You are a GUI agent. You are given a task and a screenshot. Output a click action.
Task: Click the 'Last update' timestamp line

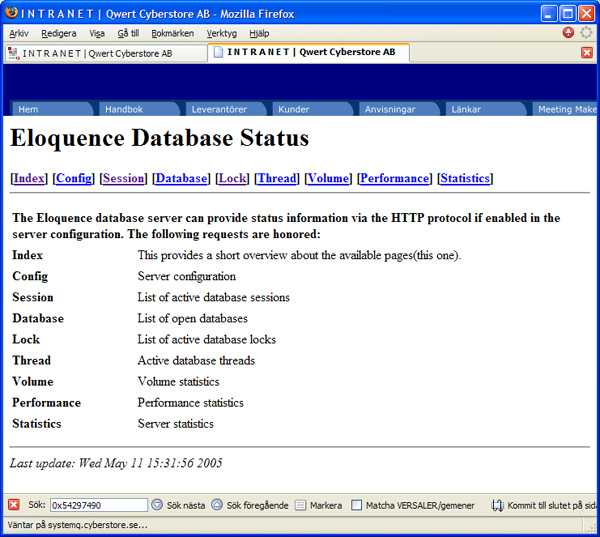[x=116, y=463]
